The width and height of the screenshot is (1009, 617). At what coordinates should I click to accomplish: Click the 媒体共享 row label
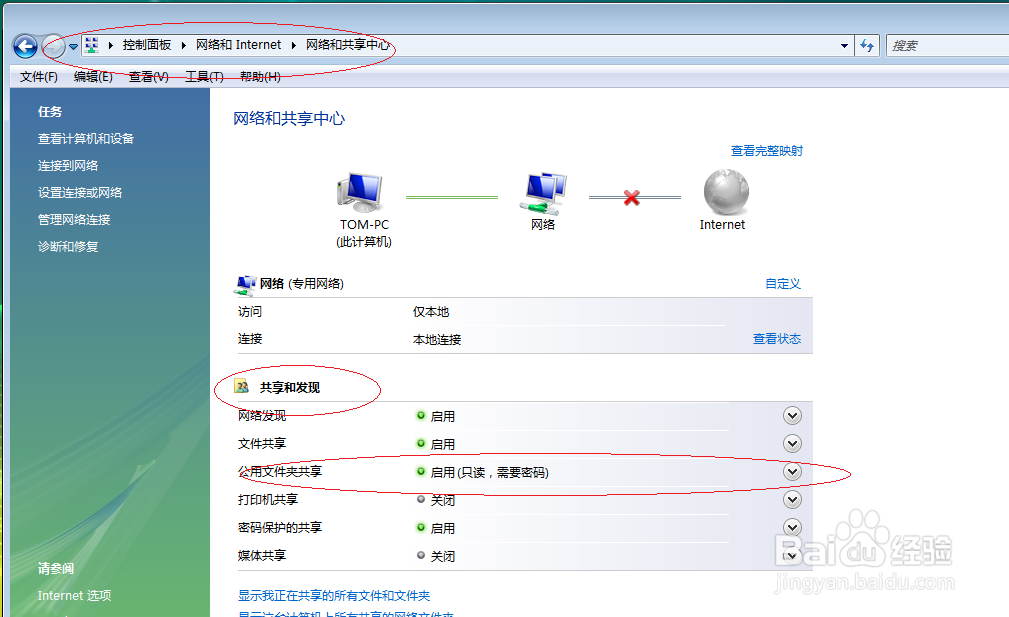click(262, 555)
